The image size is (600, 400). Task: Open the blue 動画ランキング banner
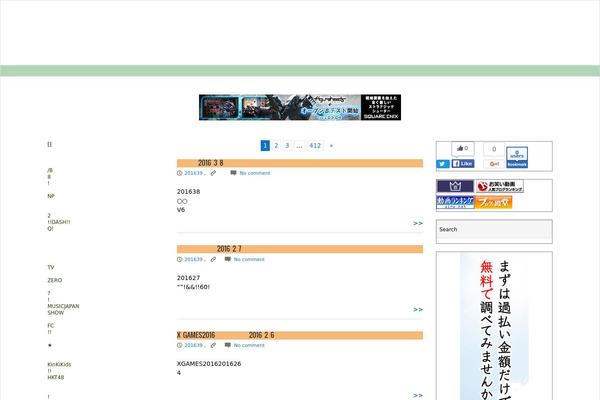click(x=455, y=202)
